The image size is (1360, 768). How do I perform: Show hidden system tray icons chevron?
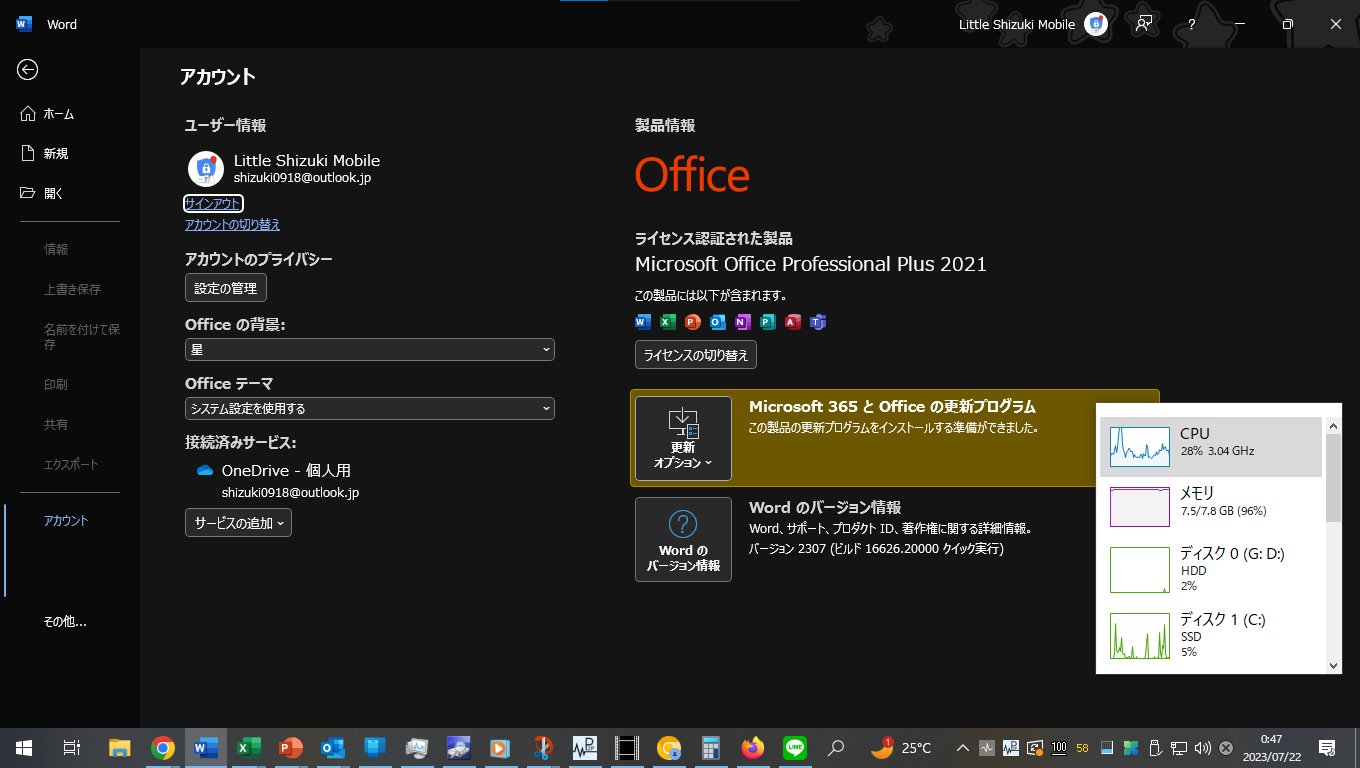pos(962,748)
